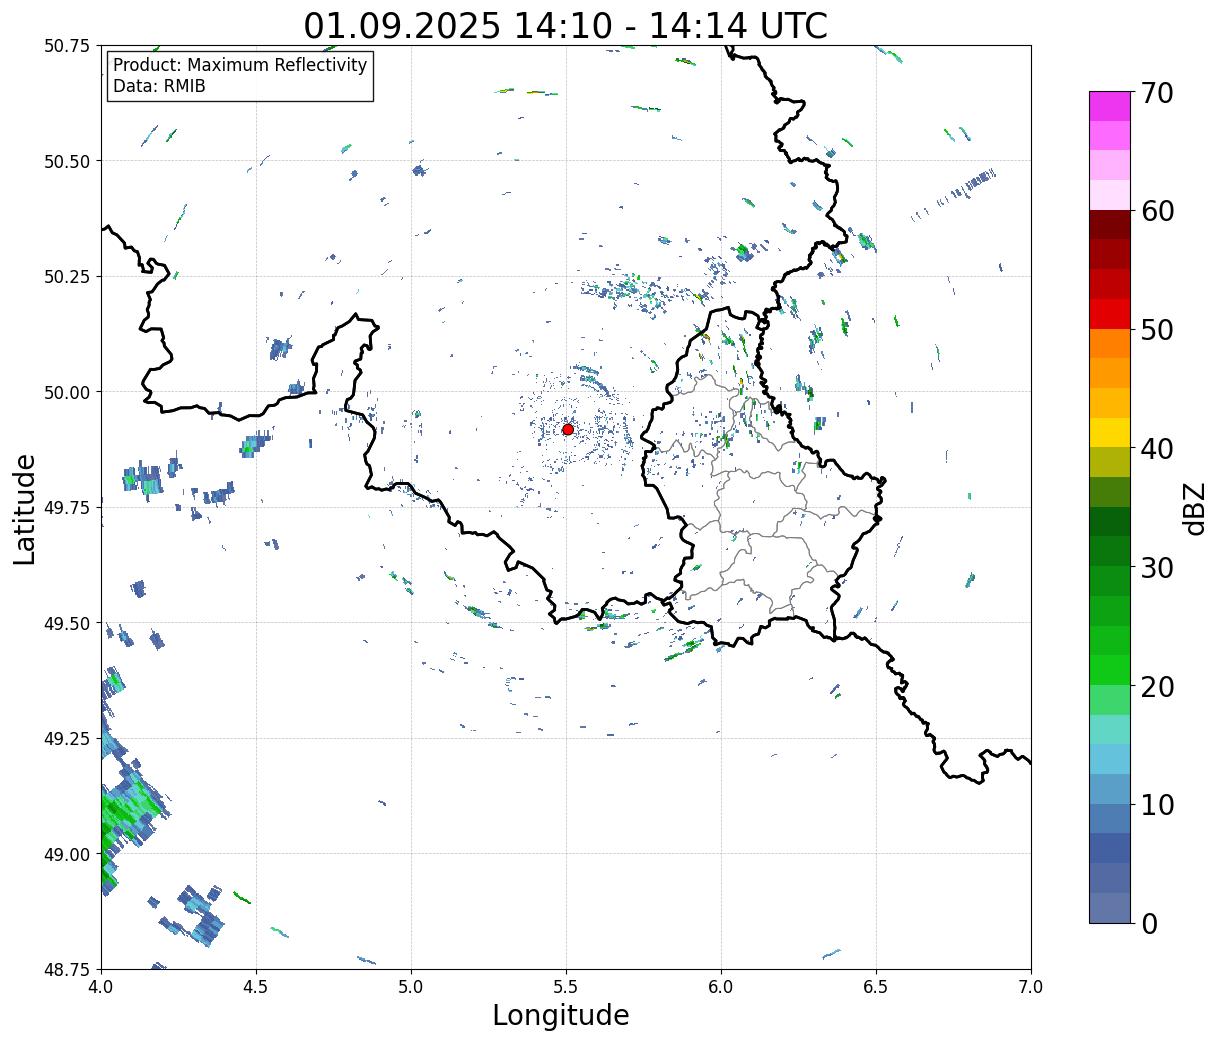Click the latitude tick label '49.00'
1219x1040 pixels.
[x=67, y=854]
